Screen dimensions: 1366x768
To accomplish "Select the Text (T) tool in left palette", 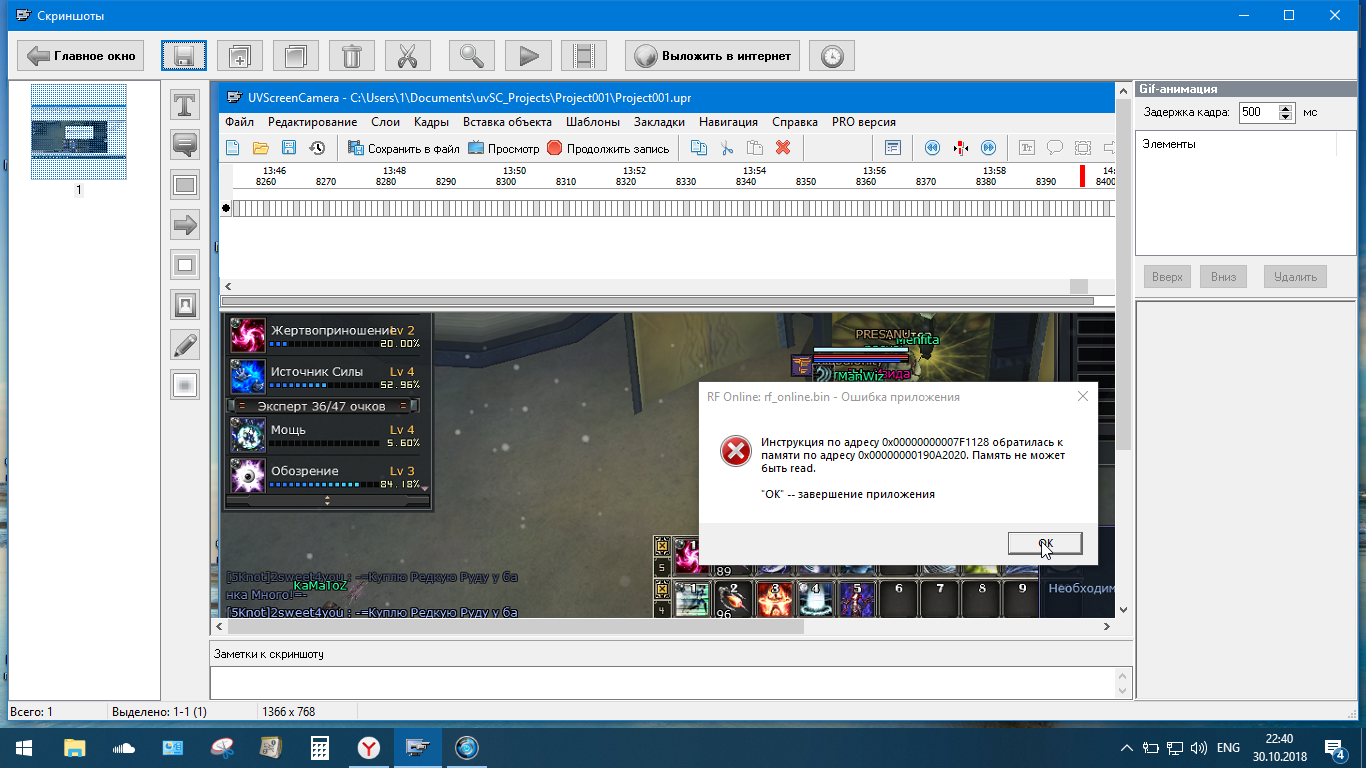I will tap(185, 104).
